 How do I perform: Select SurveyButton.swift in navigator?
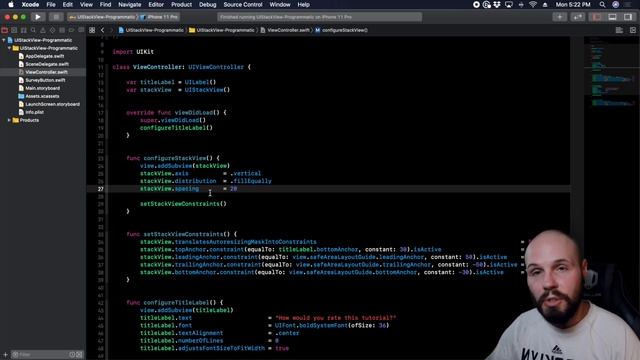(45, 80)
